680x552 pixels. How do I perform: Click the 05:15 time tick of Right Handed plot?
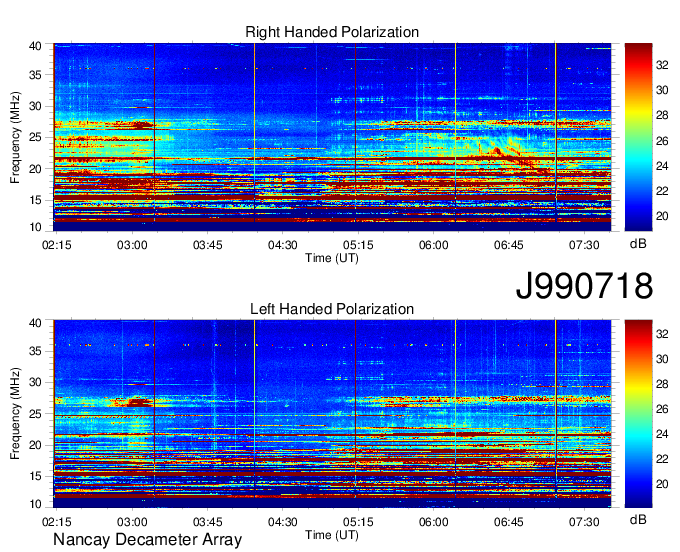[x=358, y=245]
